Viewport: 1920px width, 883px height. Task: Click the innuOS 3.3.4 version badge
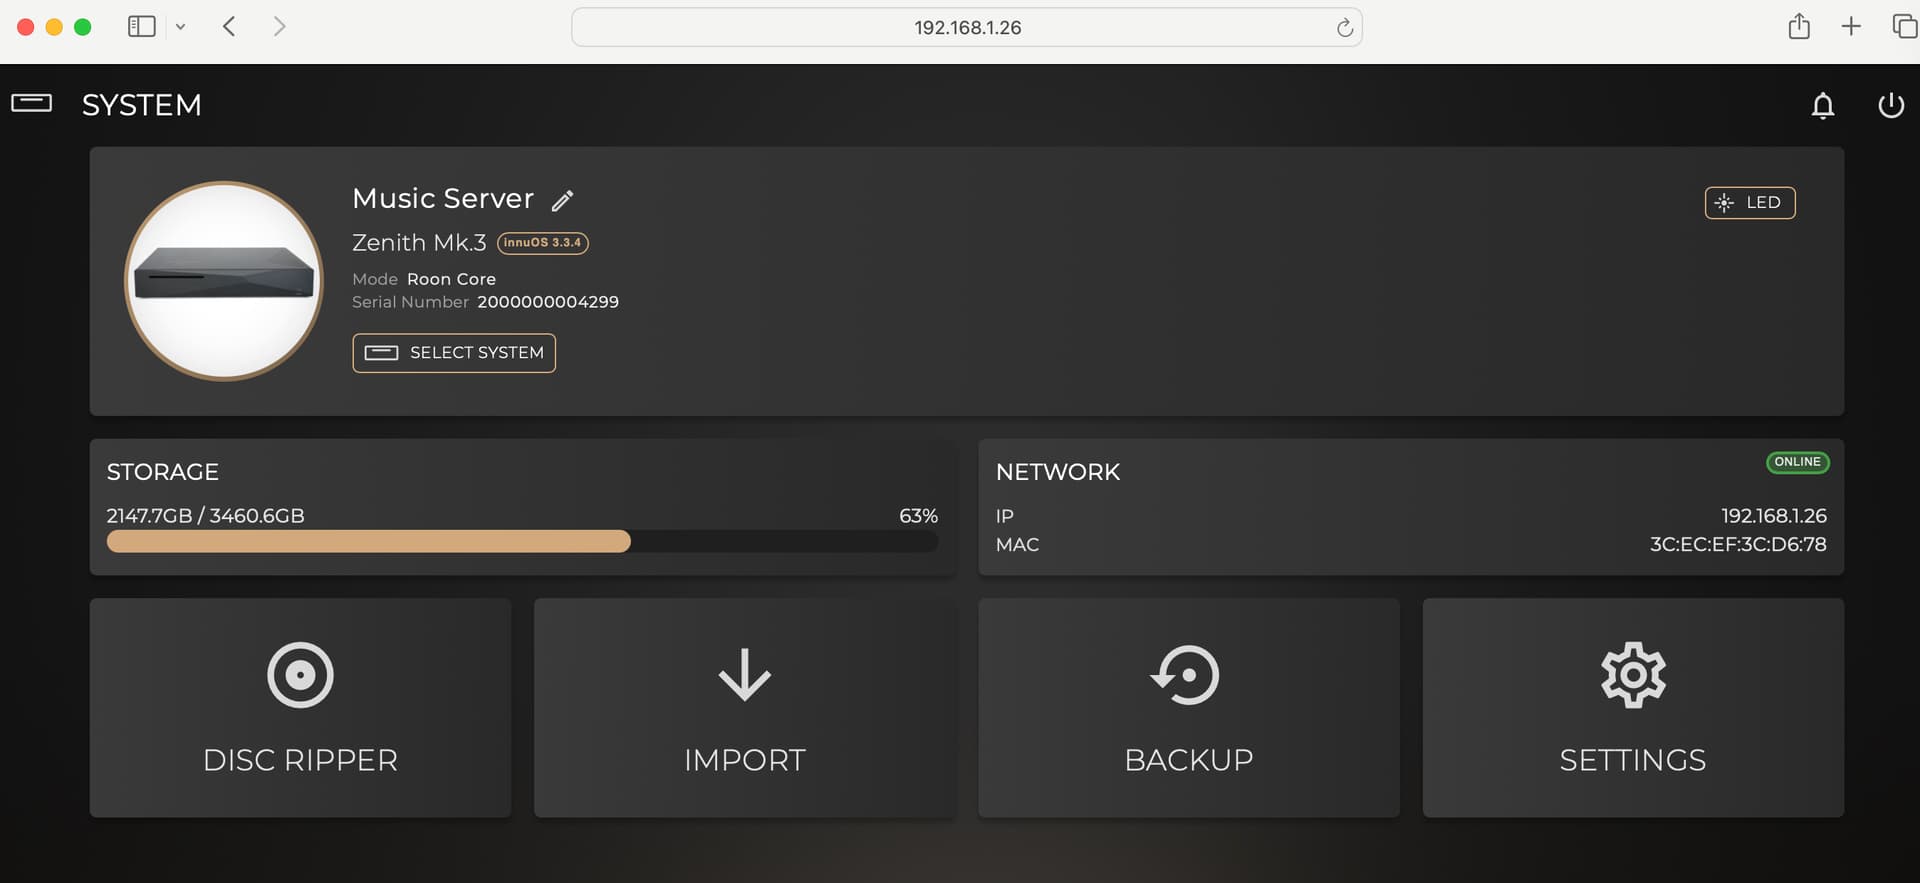(543, 243)
